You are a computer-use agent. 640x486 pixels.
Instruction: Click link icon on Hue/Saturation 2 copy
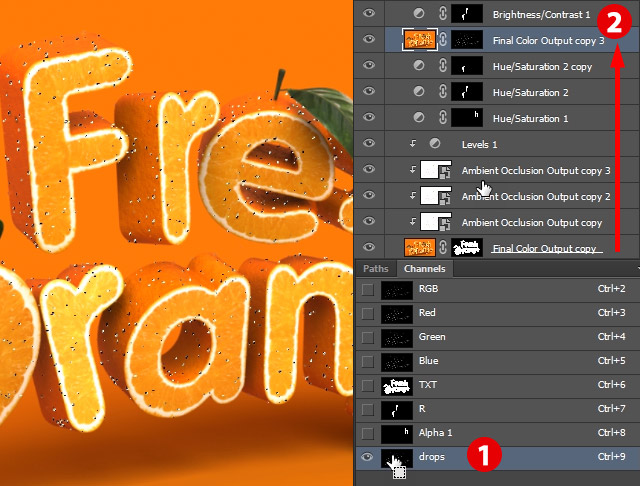443,65
